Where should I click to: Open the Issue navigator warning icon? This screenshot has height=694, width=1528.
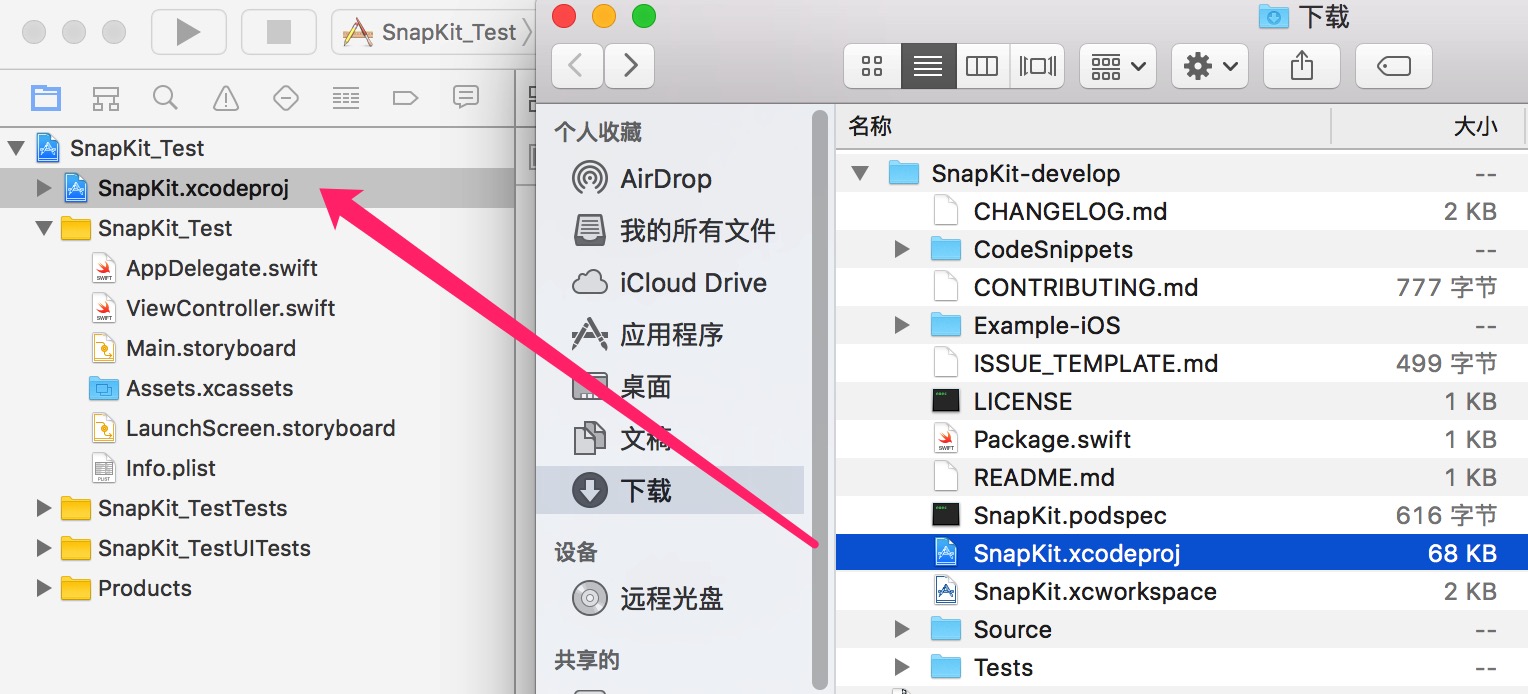pyautogui.click(x=226, y=97)
